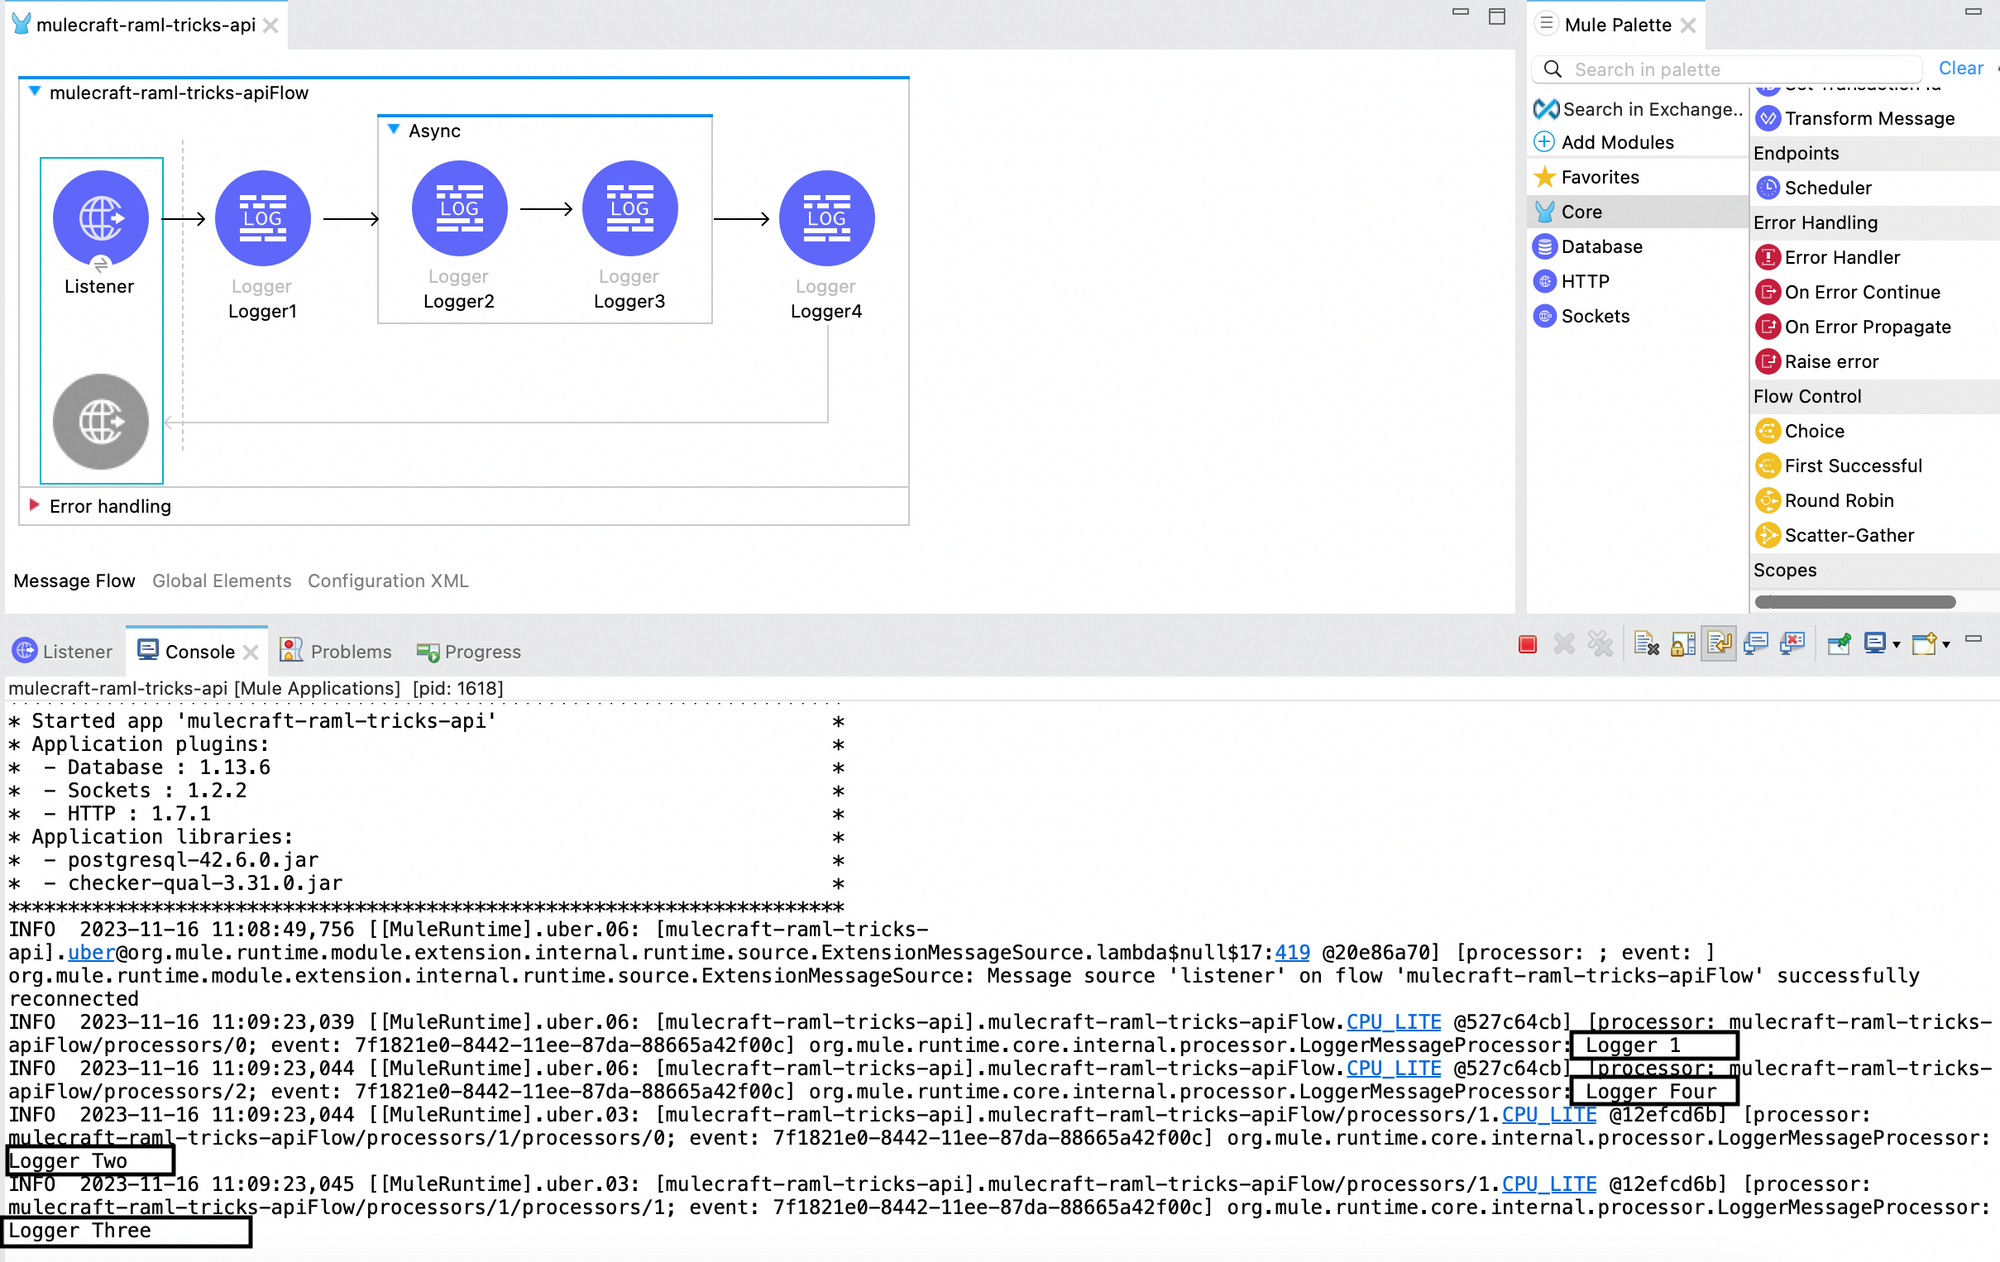Collapse the Async scope triangle
The image size is (2000, 1262).
(x=394, y=130)
